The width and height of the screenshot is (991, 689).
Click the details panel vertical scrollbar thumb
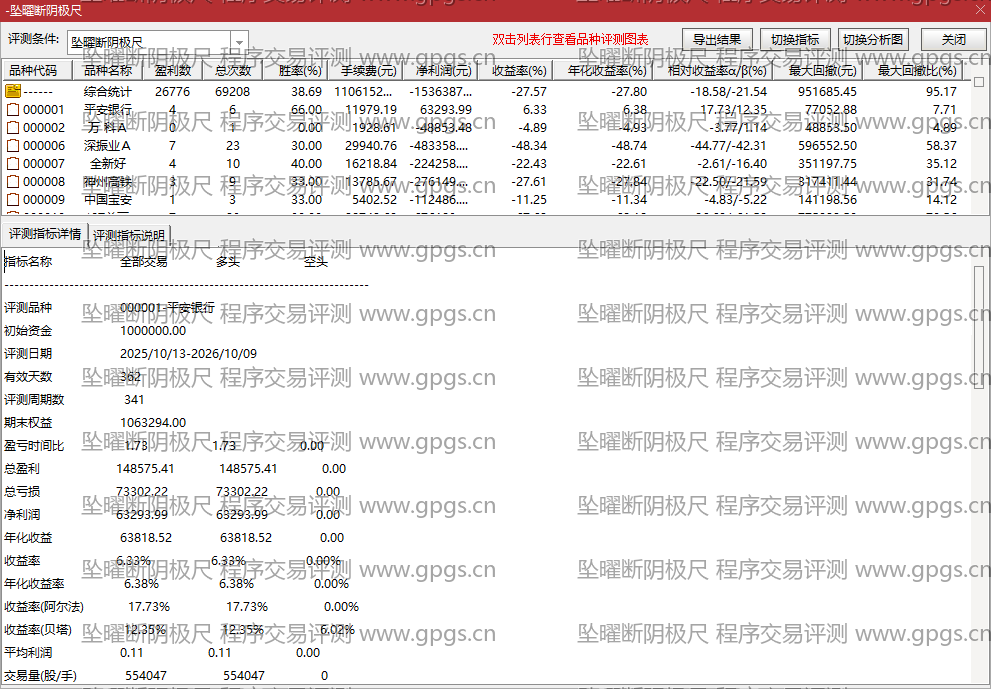(x=979, y=326)
